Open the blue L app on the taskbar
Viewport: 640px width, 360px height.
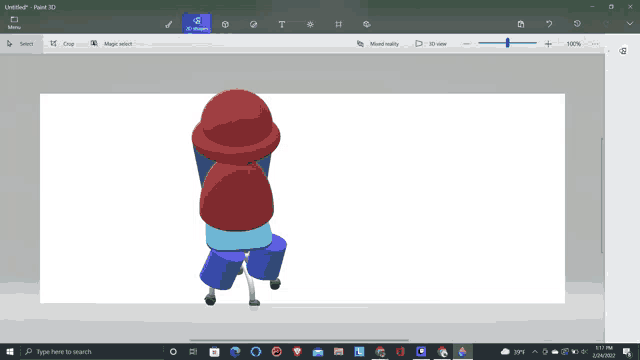(x=359, y=351)
